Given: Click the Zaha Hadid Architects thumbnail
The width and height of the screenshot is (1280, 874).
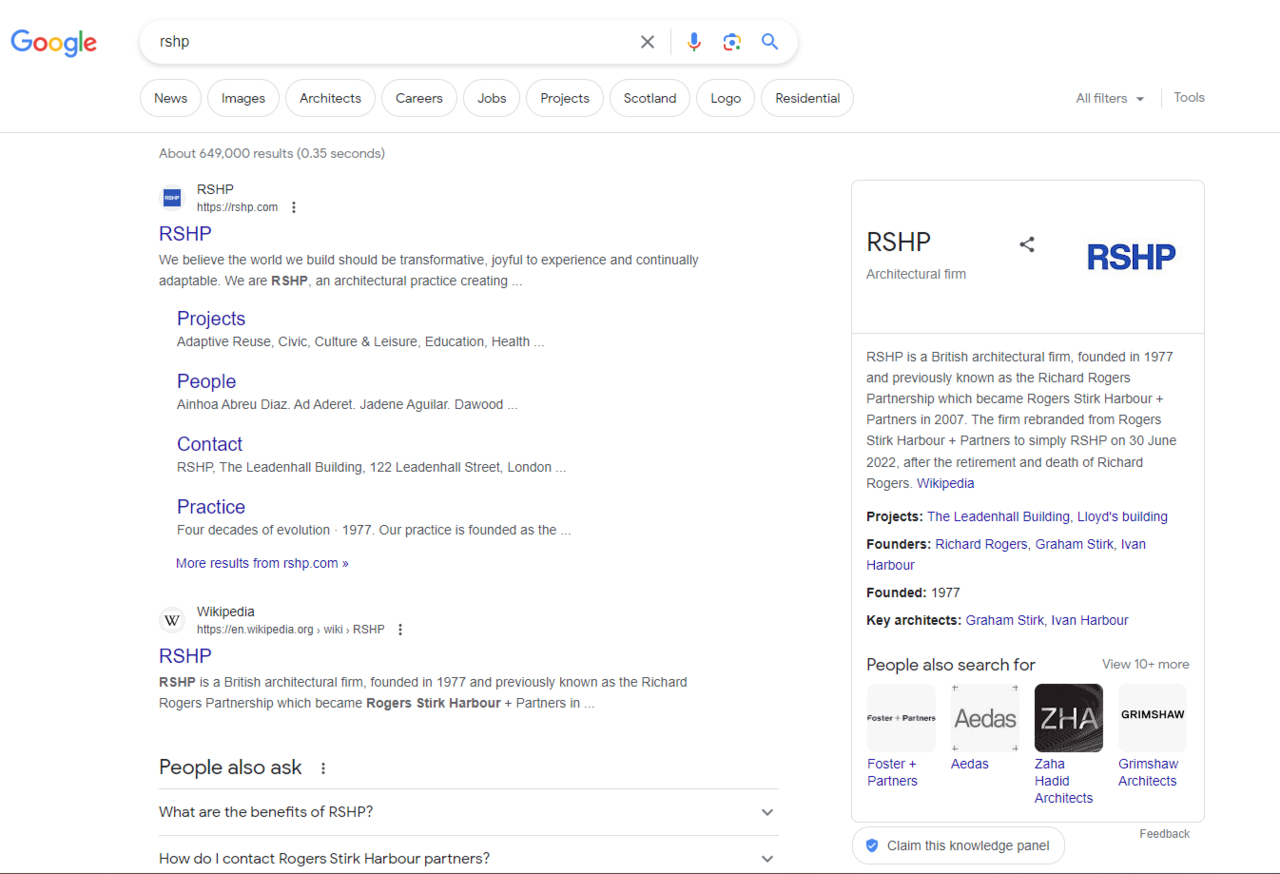Looking at the screenshot, I should pyautogui.click(x=1068, y=717).
